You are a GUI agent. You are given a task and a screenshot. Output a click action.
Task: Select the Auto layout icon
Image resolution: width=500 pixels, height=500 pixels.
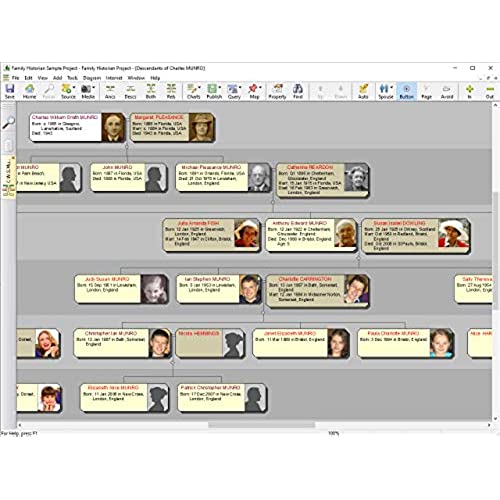click(x=363, y=91)
